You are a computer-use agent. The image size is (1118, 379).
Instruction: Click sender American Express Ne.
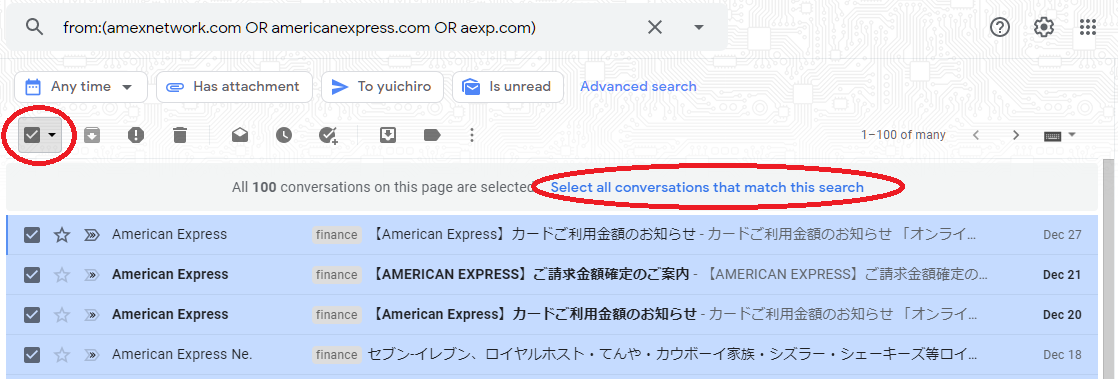183,354
